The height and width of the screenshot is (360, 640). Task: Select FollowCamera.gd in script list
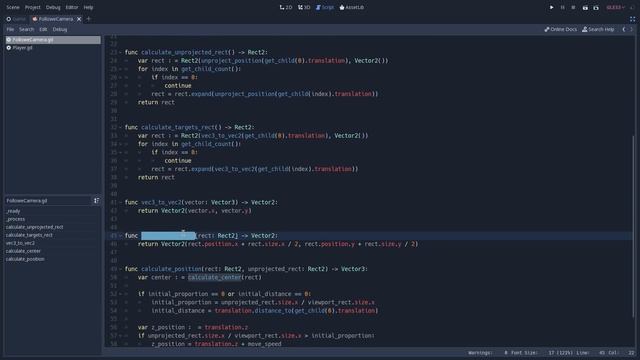53,40
